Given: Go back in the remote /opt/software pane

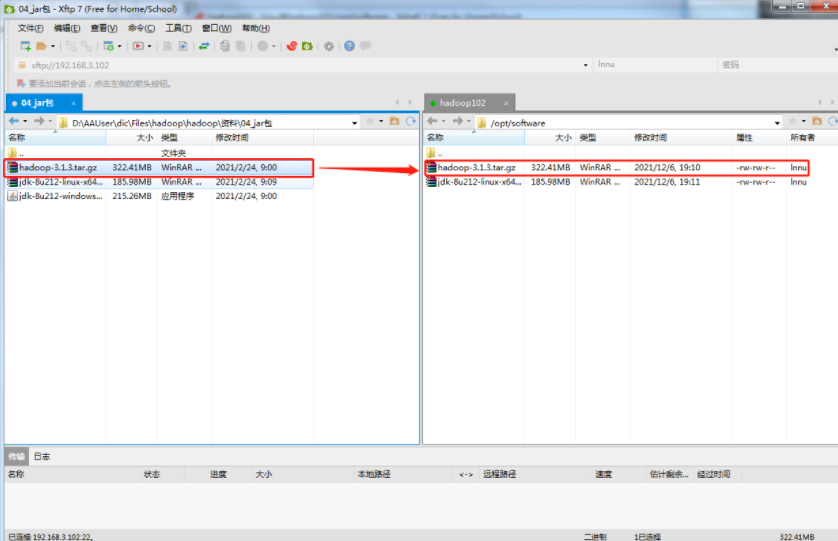Looking at the screenshot, I should pos(432,121).
